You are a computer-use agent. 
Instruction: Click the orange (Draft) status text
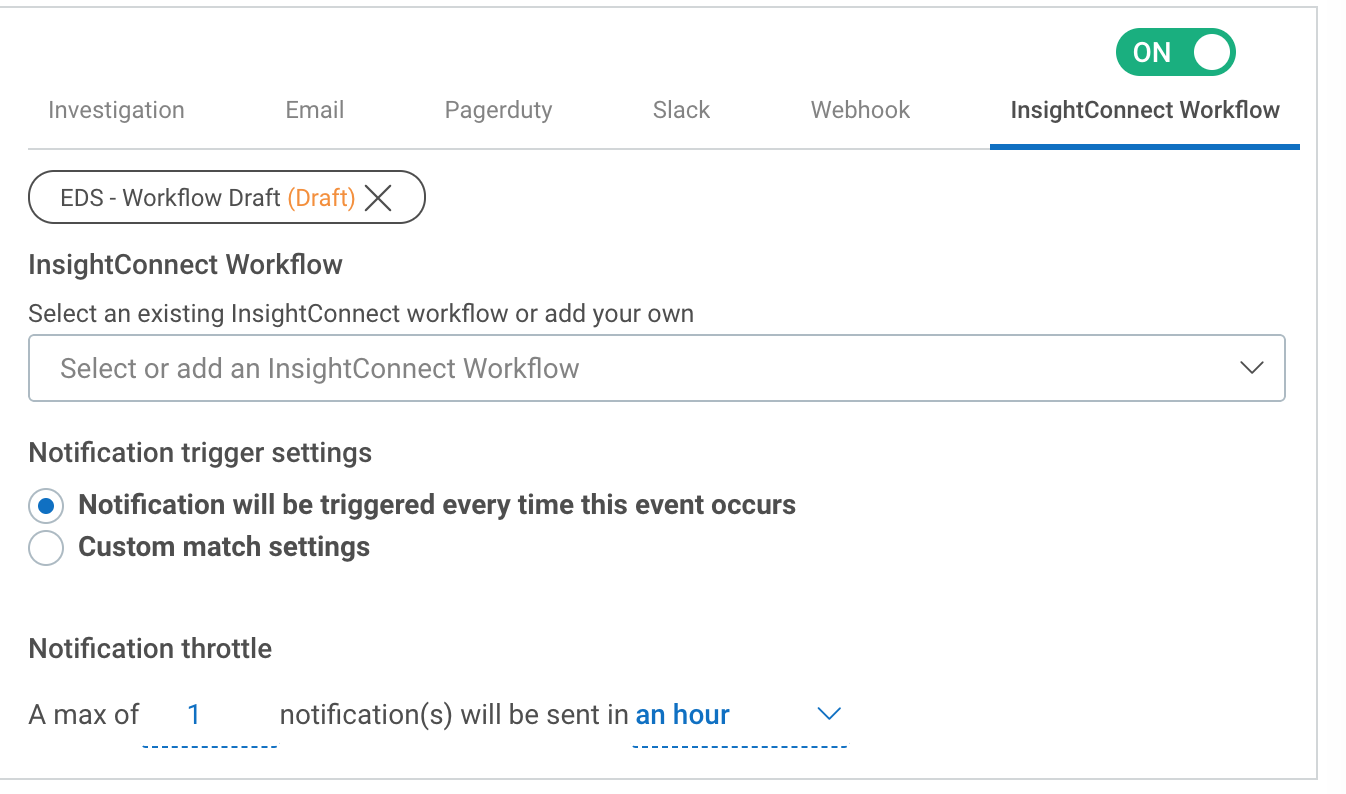(321, 198)
